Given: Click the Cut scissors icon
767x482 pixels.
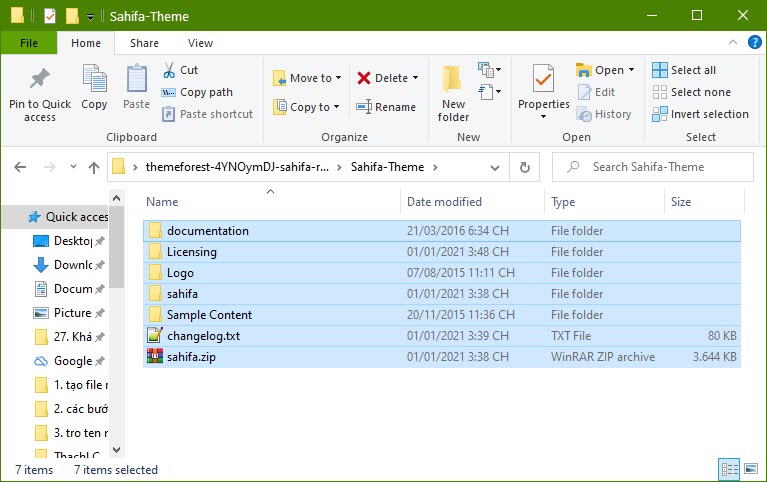Looking at the screenshot, I should [x=169, y=70].
